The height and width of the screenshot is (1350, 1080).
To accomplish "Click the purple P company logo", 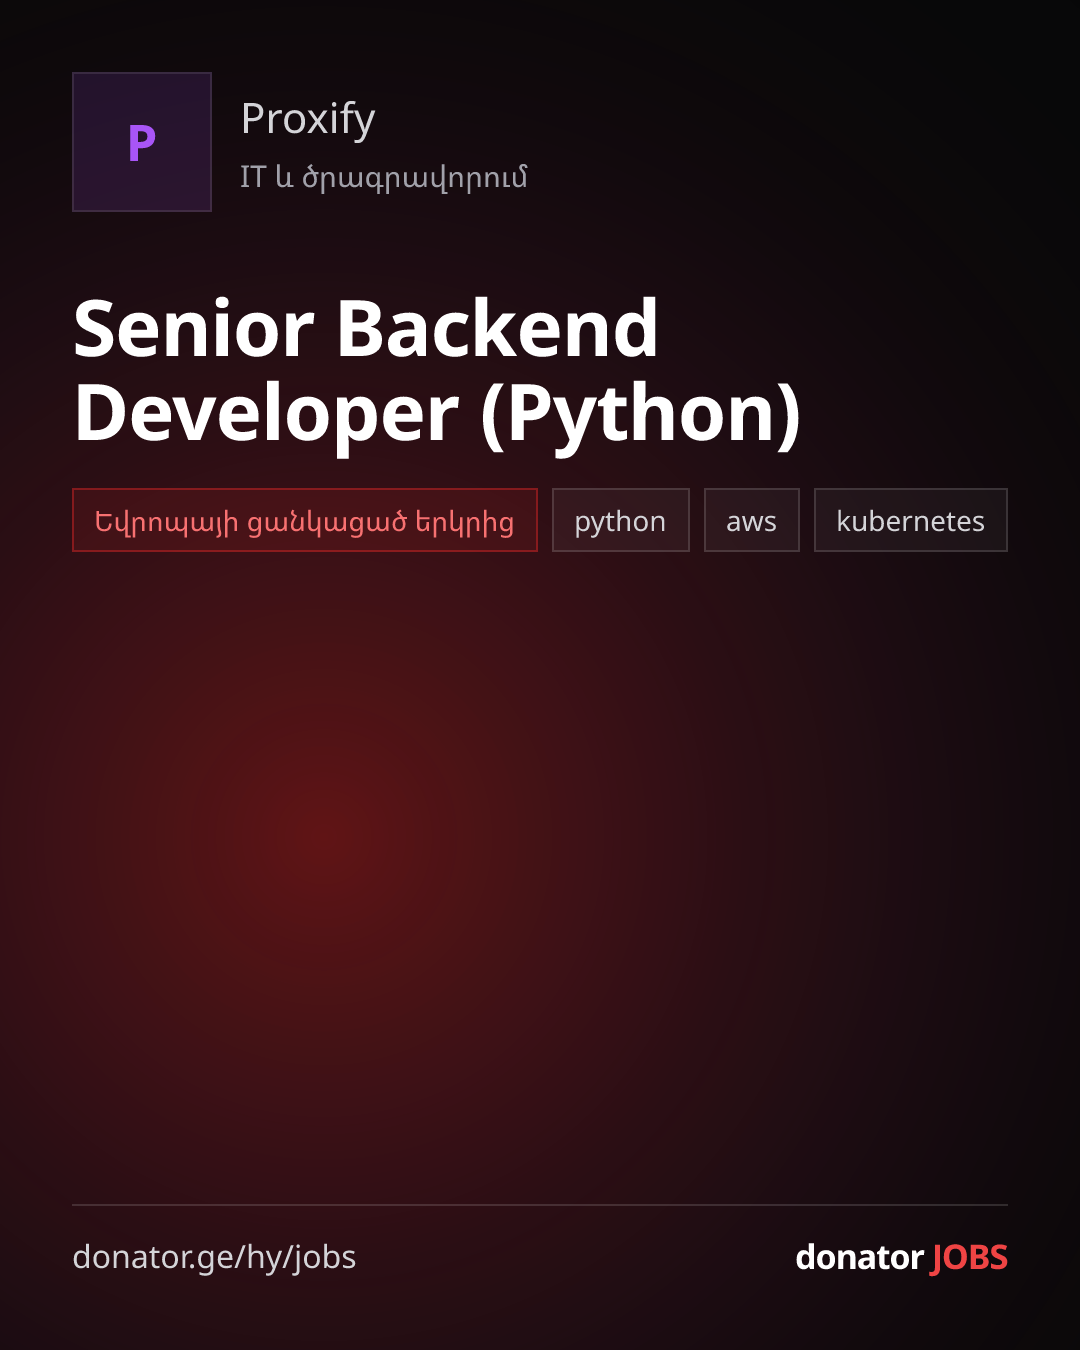I will (x=142, y=142).
